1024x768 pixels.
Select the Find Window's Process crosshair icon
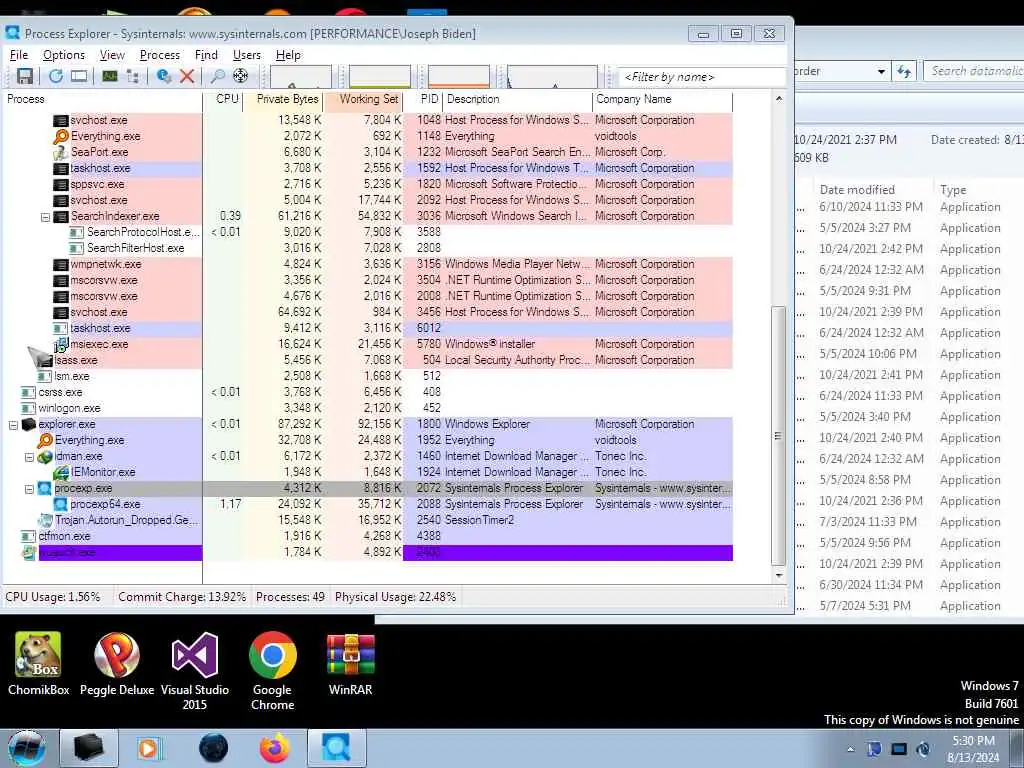pyautogui.click(x=240, y=76)
